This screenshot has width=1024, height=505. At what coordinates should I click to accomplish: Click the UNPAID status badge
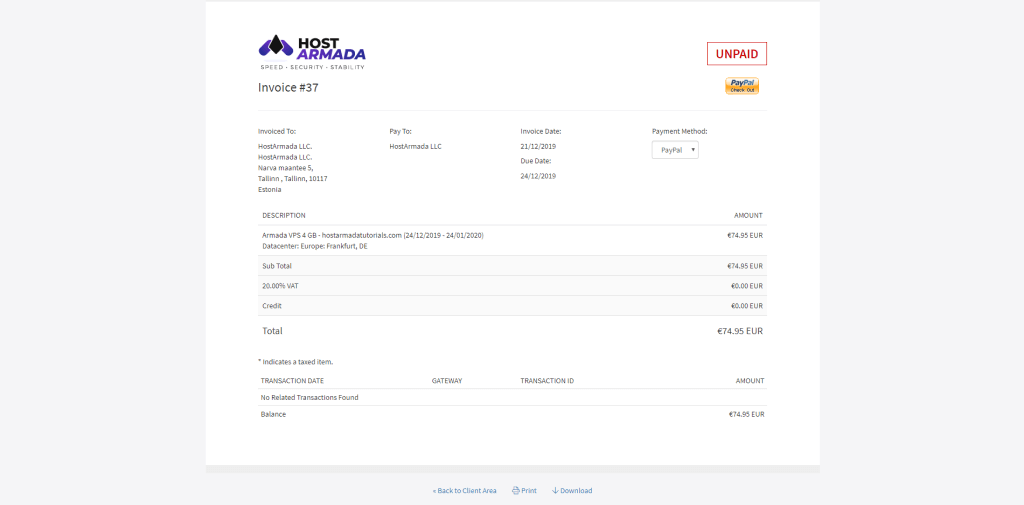click(x=737, y=54)
